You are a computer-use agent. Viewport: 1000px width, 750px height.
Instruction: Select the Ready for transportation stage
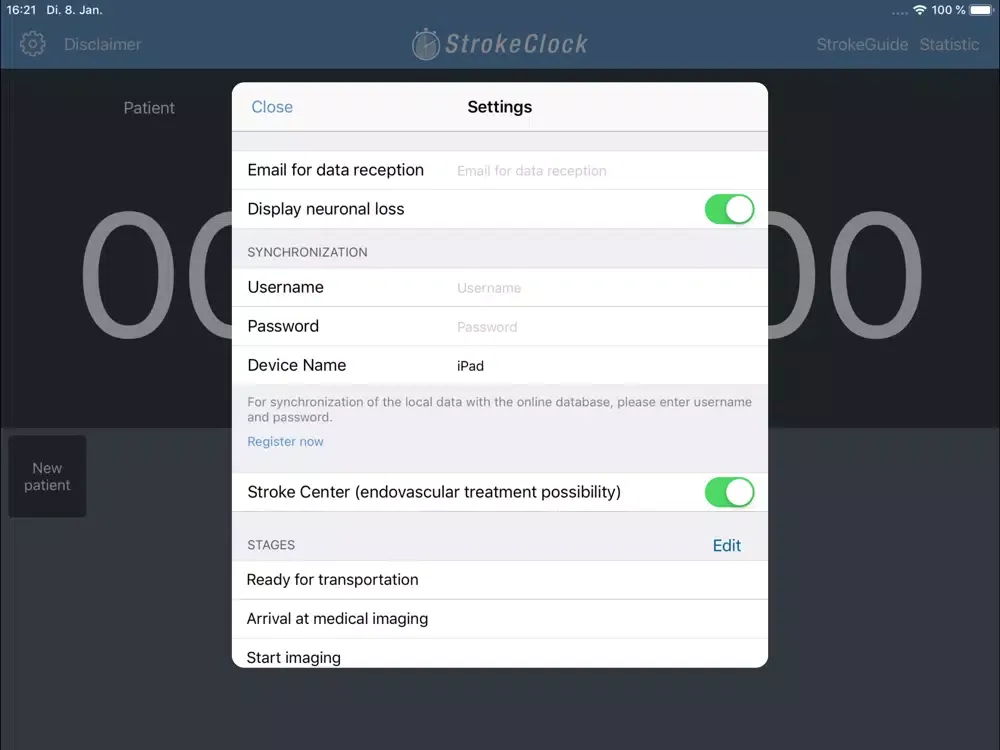500,580
